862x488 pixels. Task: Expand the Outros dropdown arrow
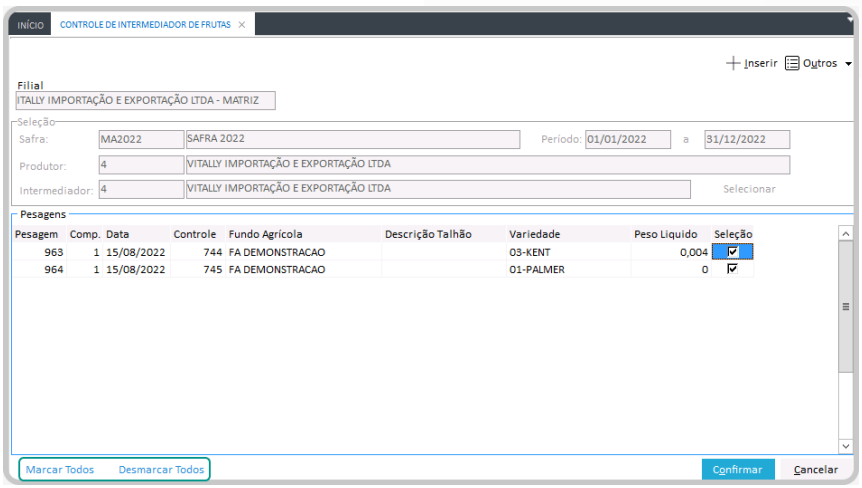(848, 64)
